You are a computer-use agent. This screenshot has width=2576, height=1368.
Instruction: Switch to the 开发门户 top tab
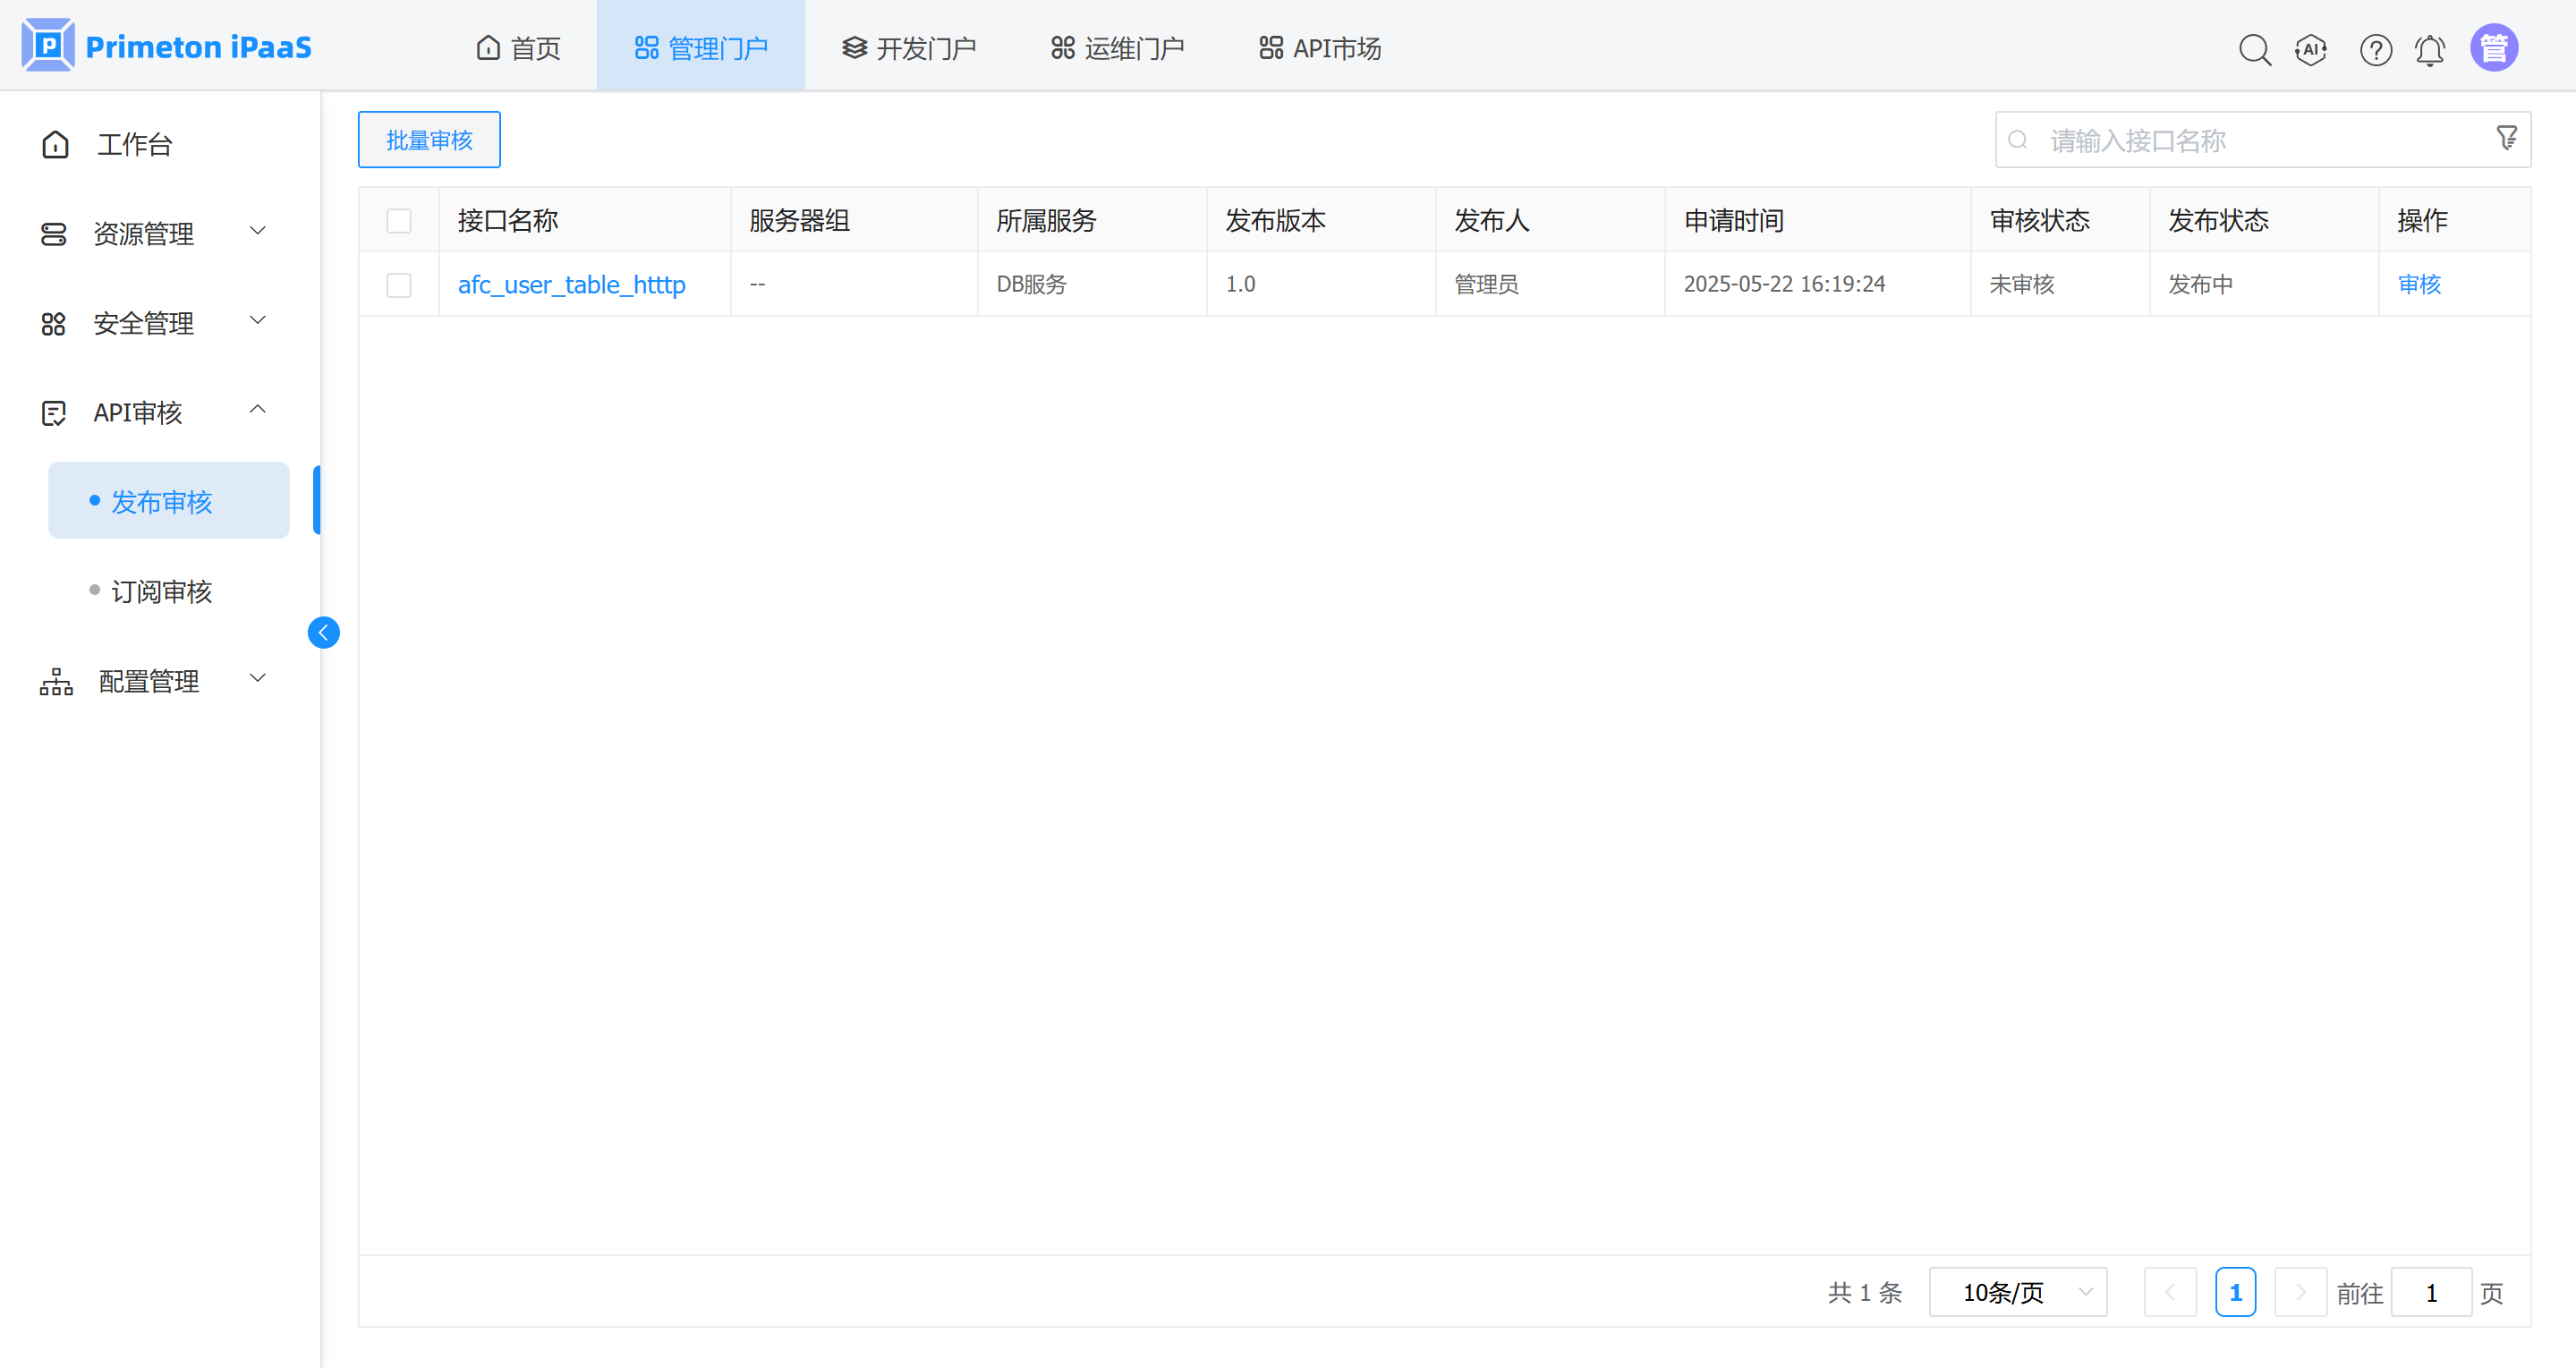[909, 48]
